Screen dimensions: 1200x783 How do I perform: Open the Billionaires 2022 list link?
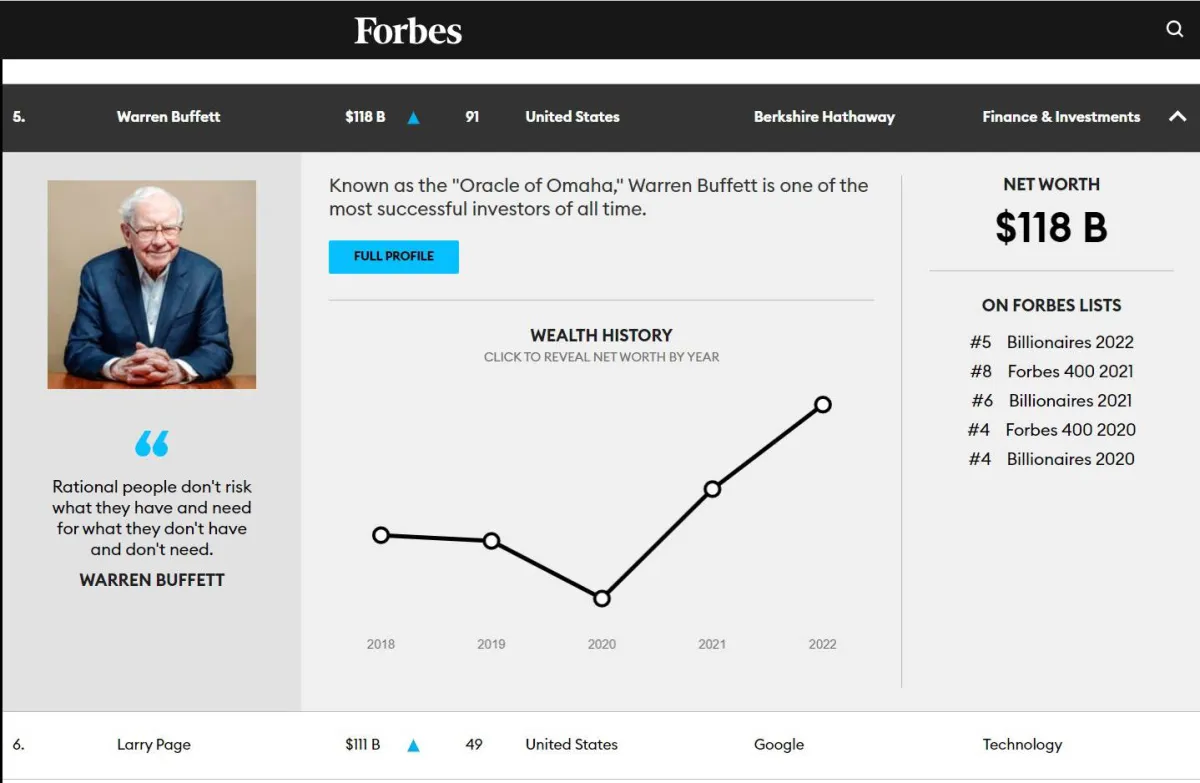pos(1070,342)
